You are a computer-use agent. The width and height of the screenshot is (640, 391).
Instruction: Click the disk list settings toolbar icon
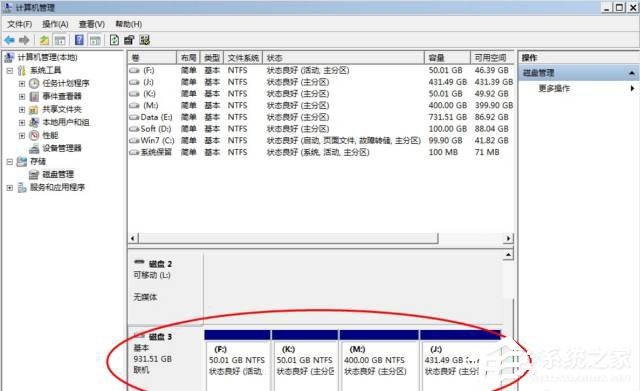tap(144, 40)
